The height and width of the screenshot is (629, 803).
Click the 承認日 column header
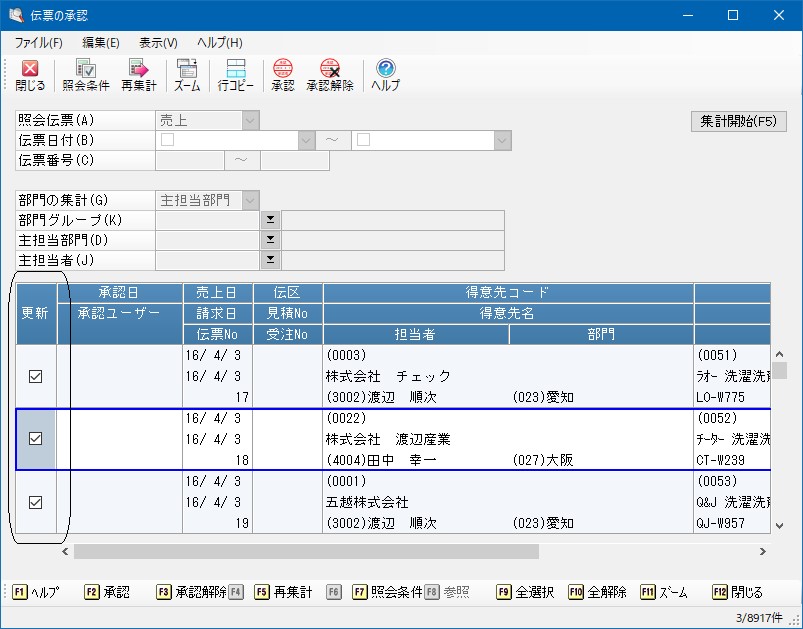pyautogui.click(x=119, y=292)
